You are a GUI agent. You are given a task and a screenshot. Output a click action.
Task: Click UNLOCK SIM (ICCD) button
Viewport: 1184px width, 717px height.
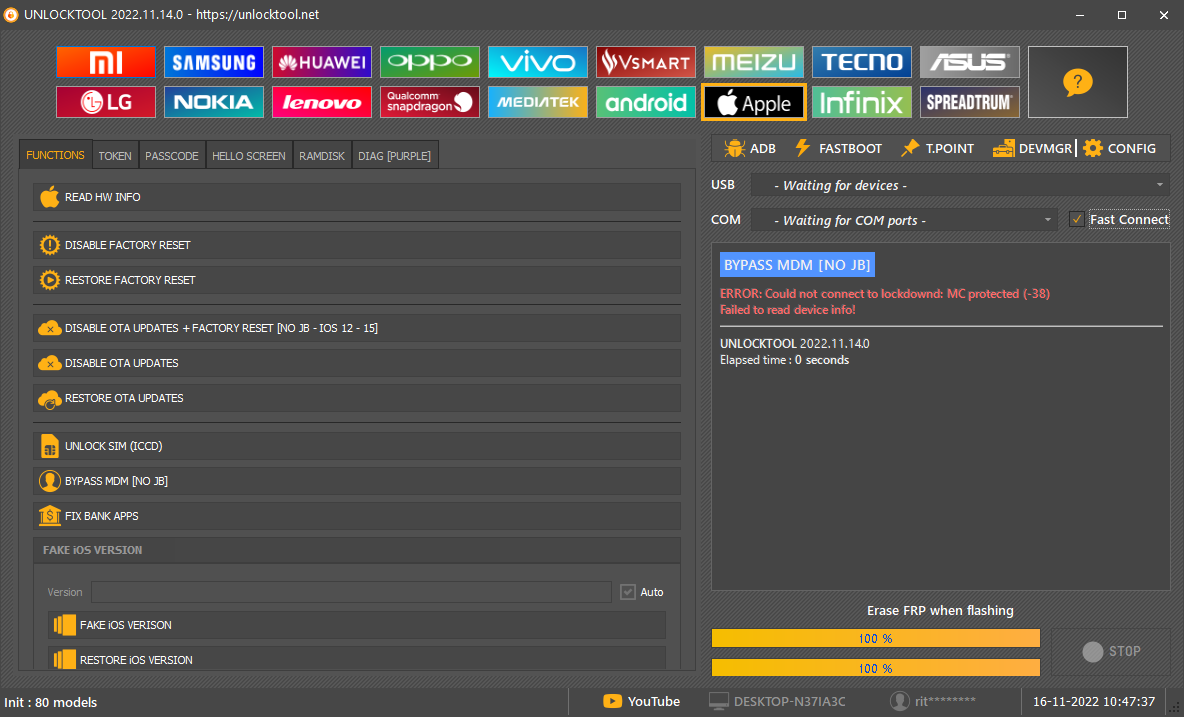[x=356, y=446]
